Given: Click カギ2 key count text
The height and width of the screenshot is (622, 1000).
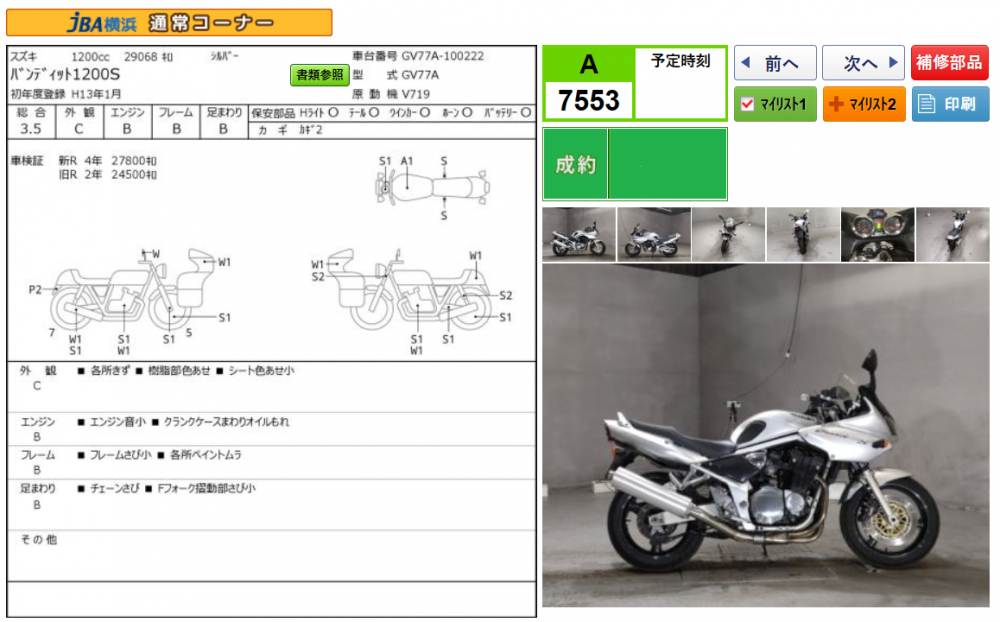Looking at the screenshot, I should (x=311, y=130).
